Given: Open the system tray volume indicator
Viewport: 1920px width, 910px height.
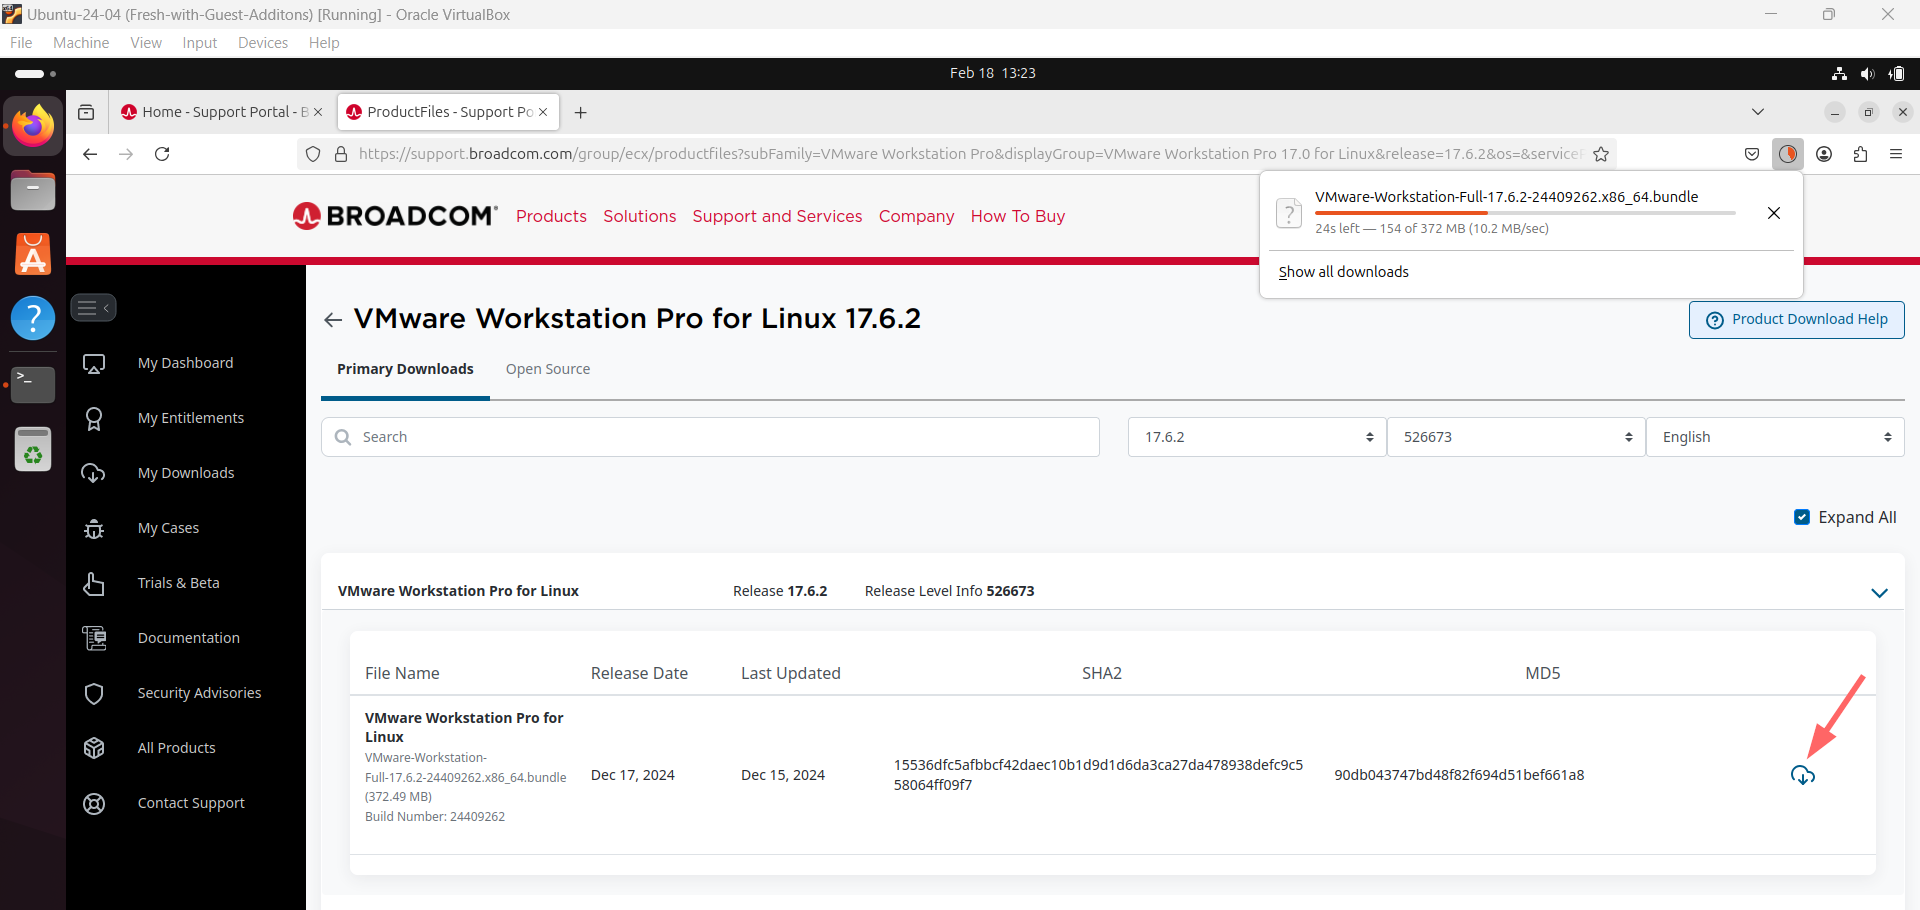Looking at the screenshot, I should pos(1867,74).
